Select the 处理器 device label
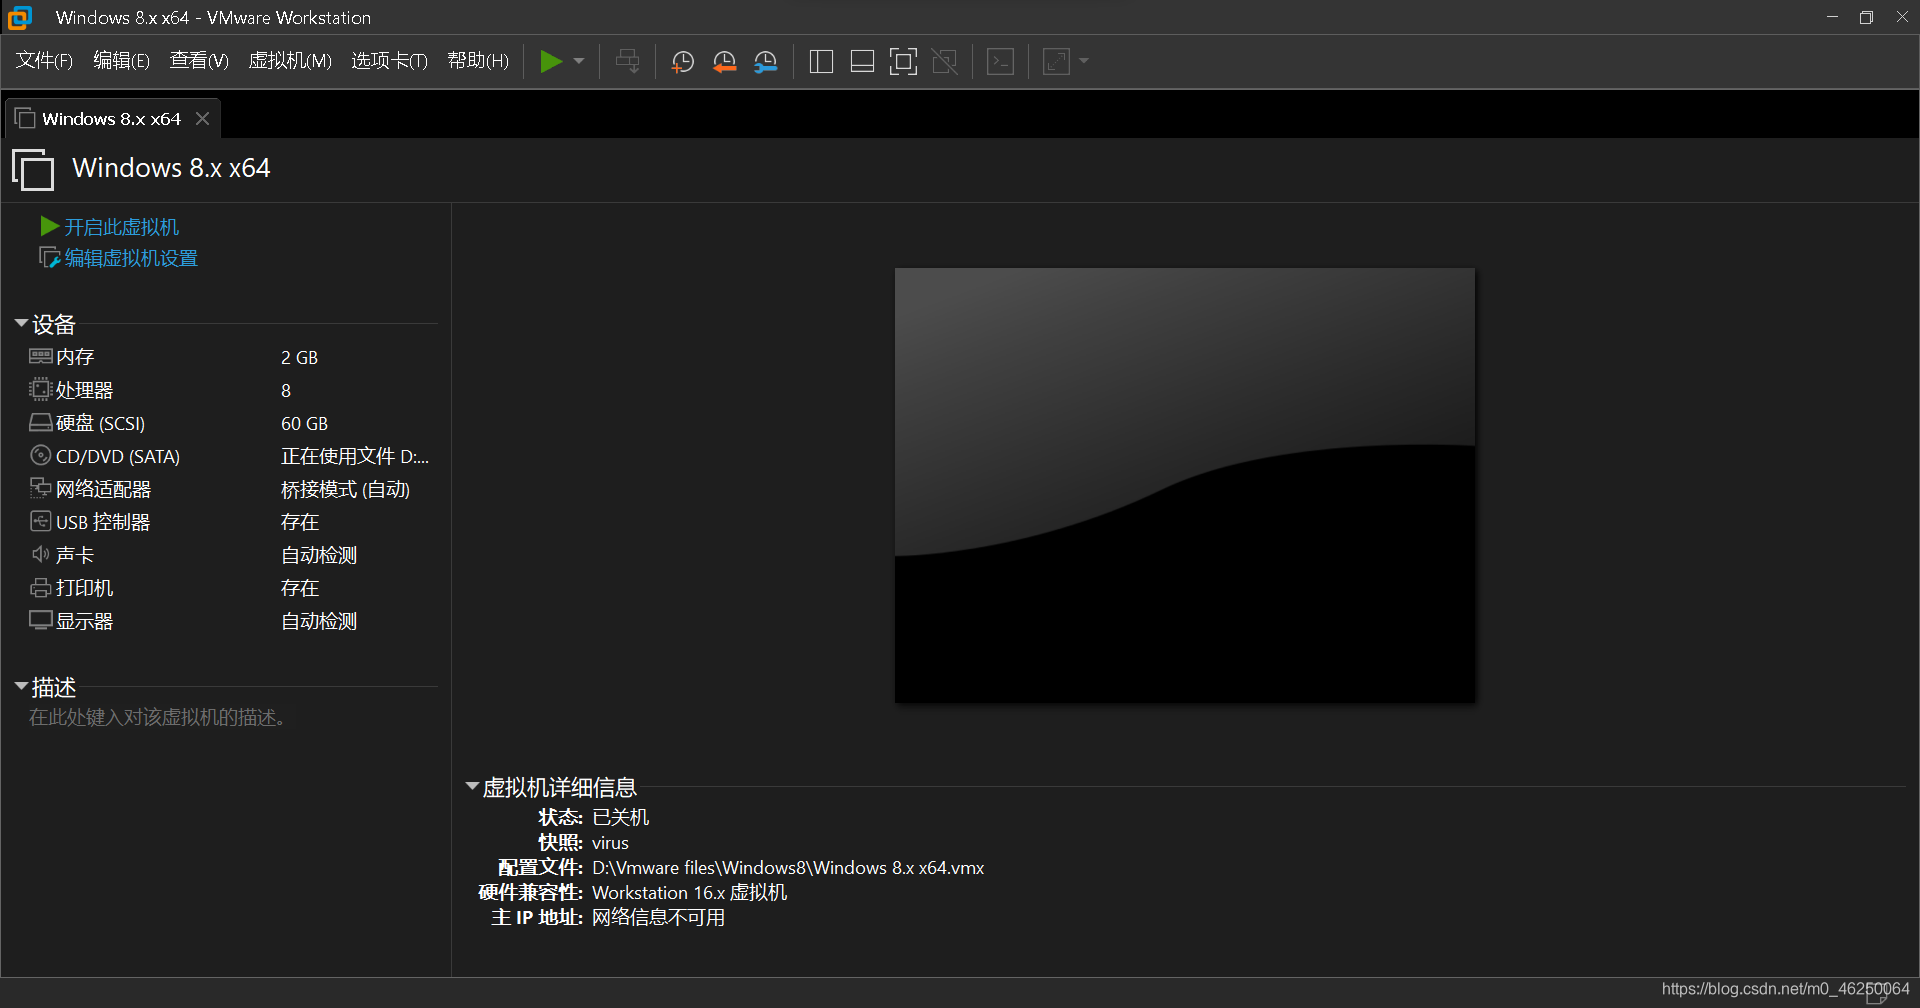Screen dimensions: 1920x1008 pos(84,390)
